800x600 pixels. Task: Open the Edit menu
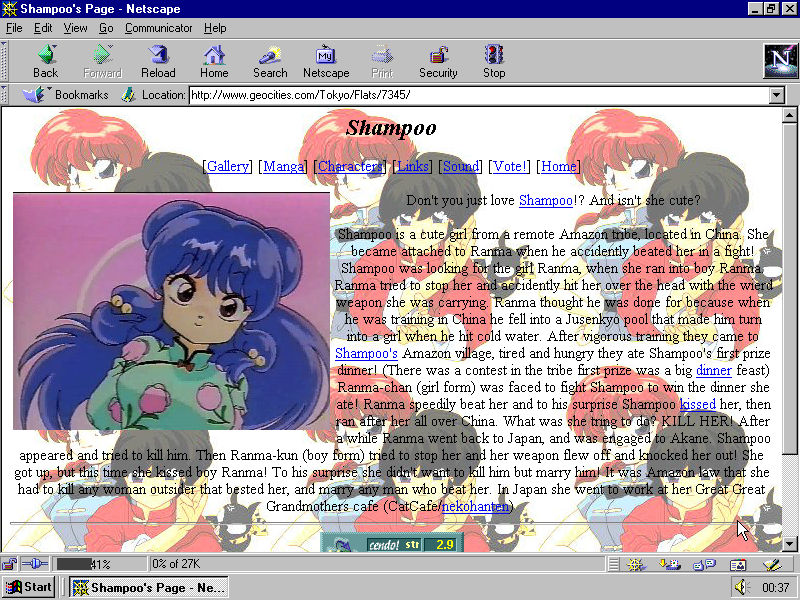43,28
